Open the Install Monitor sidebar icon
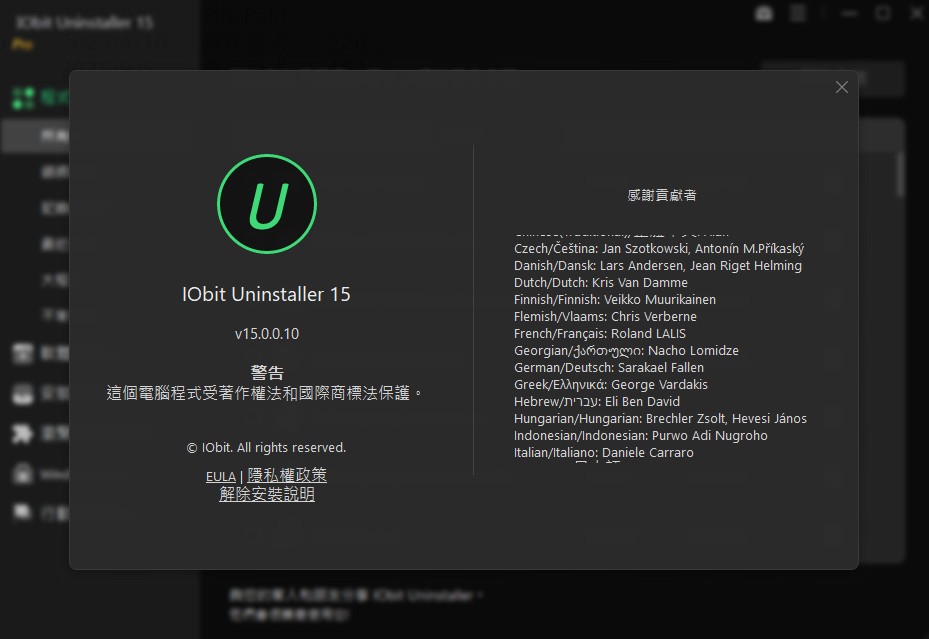This screenshot has height=639, width=929. (24, 393)
